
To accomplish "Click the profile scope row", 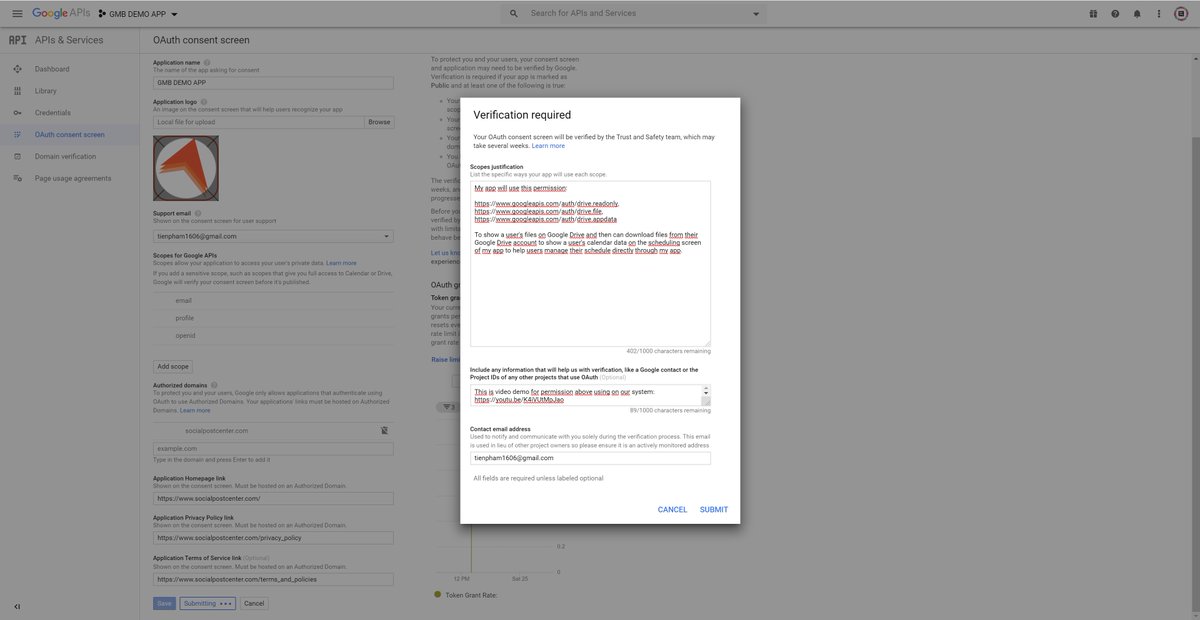I will point(273,318).
